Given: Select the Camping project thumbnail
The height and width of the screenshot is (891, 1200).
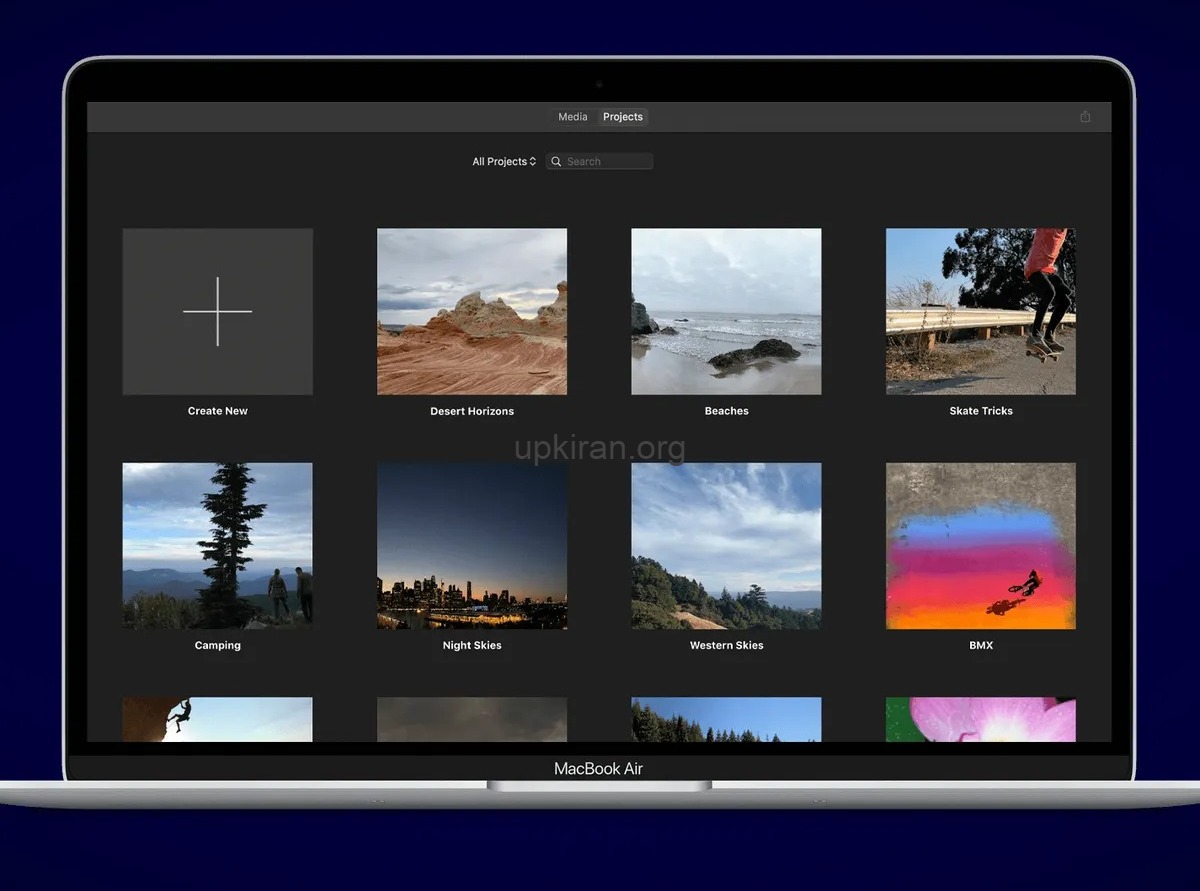Looking at the screenshot, I should point(217,546).
